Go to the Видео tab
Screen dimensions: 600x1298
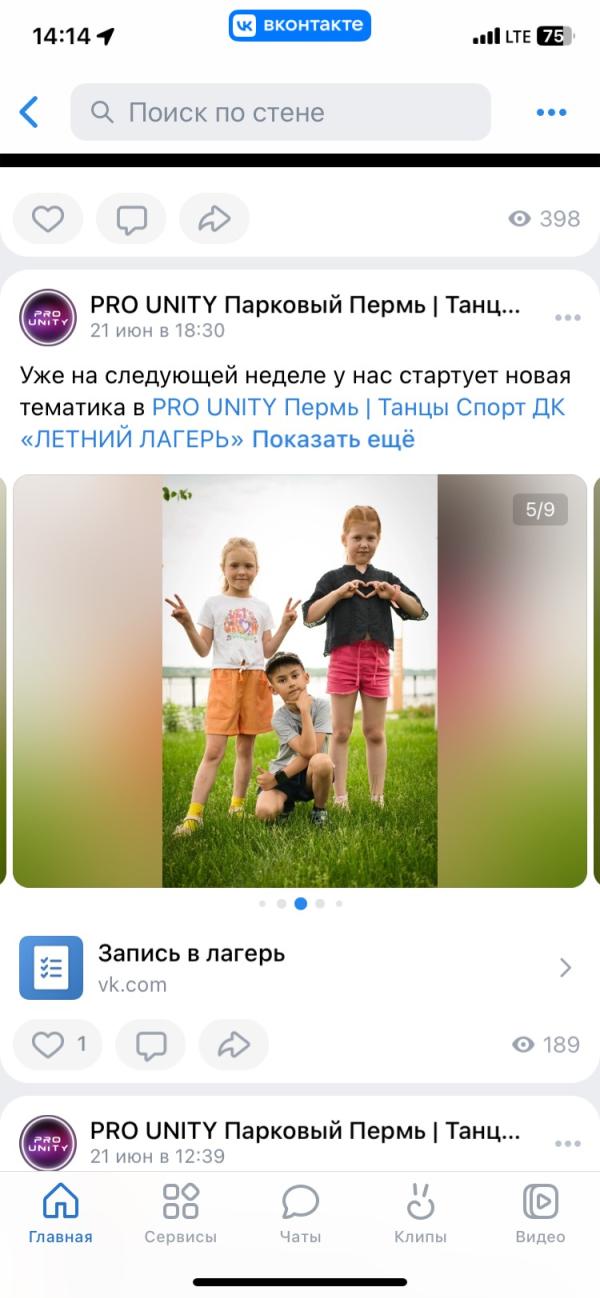[540, 1214]
